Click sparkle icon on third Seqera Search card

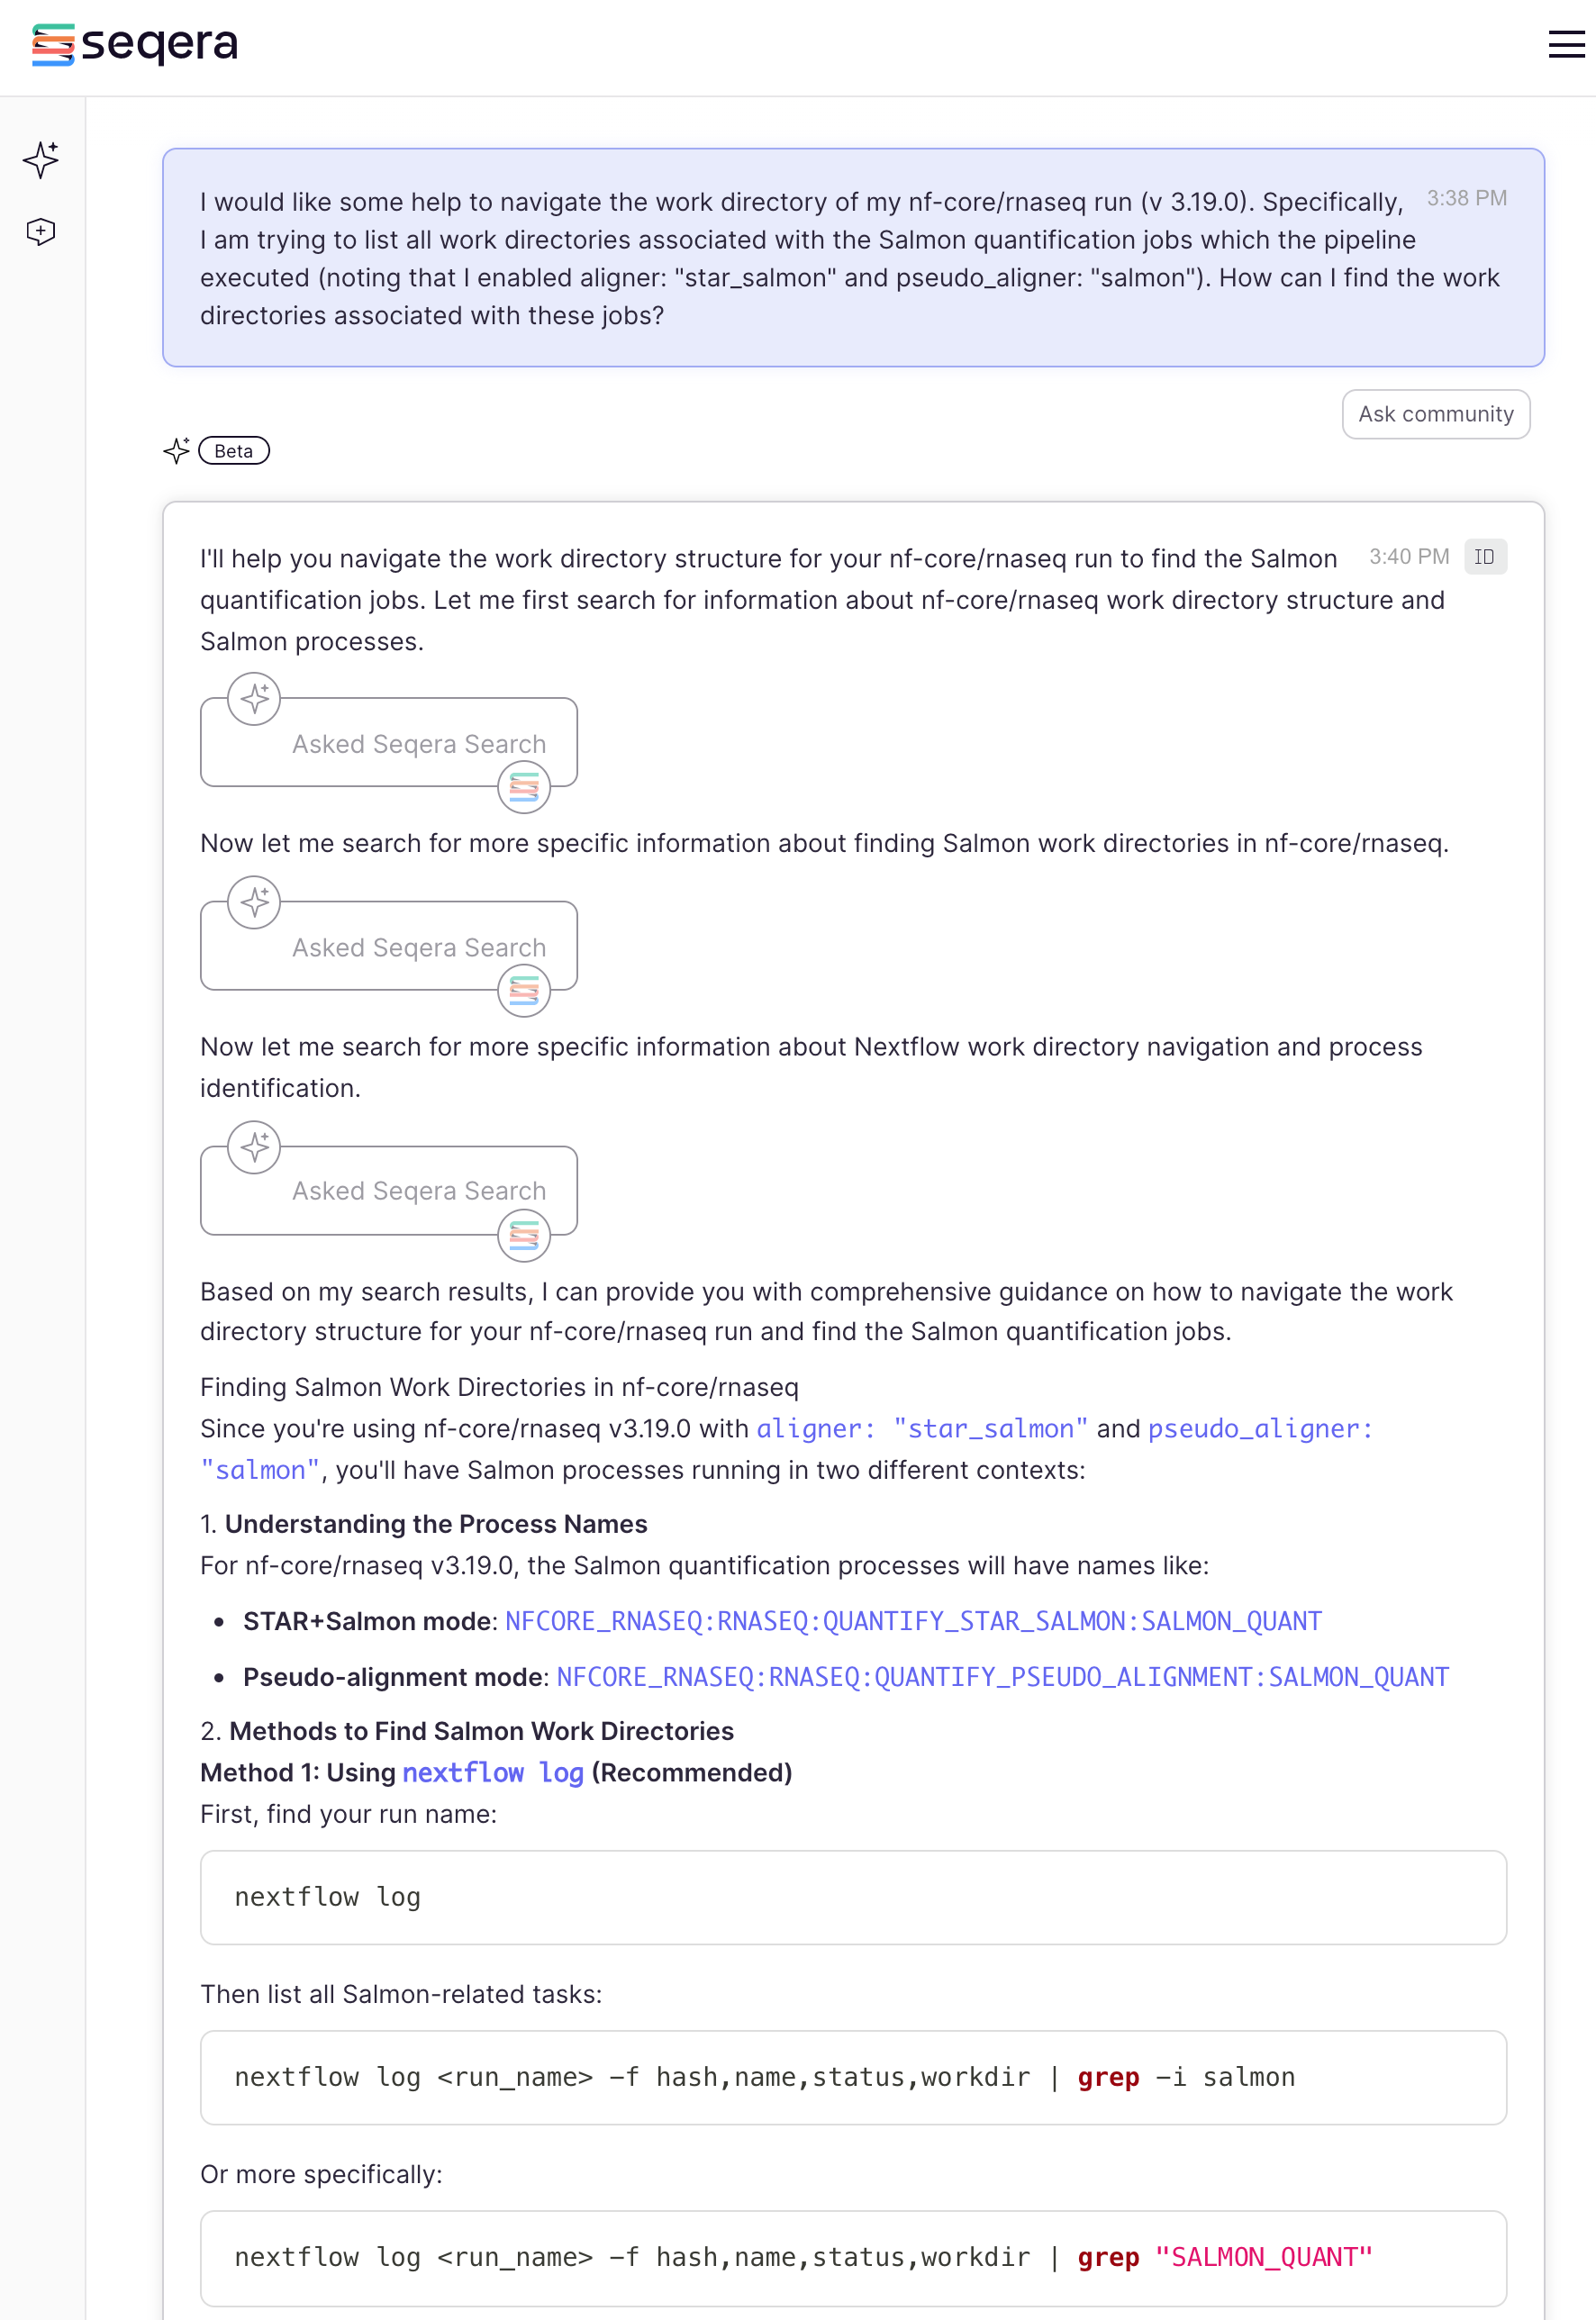pyautogui.click(x=254, y=1146)
